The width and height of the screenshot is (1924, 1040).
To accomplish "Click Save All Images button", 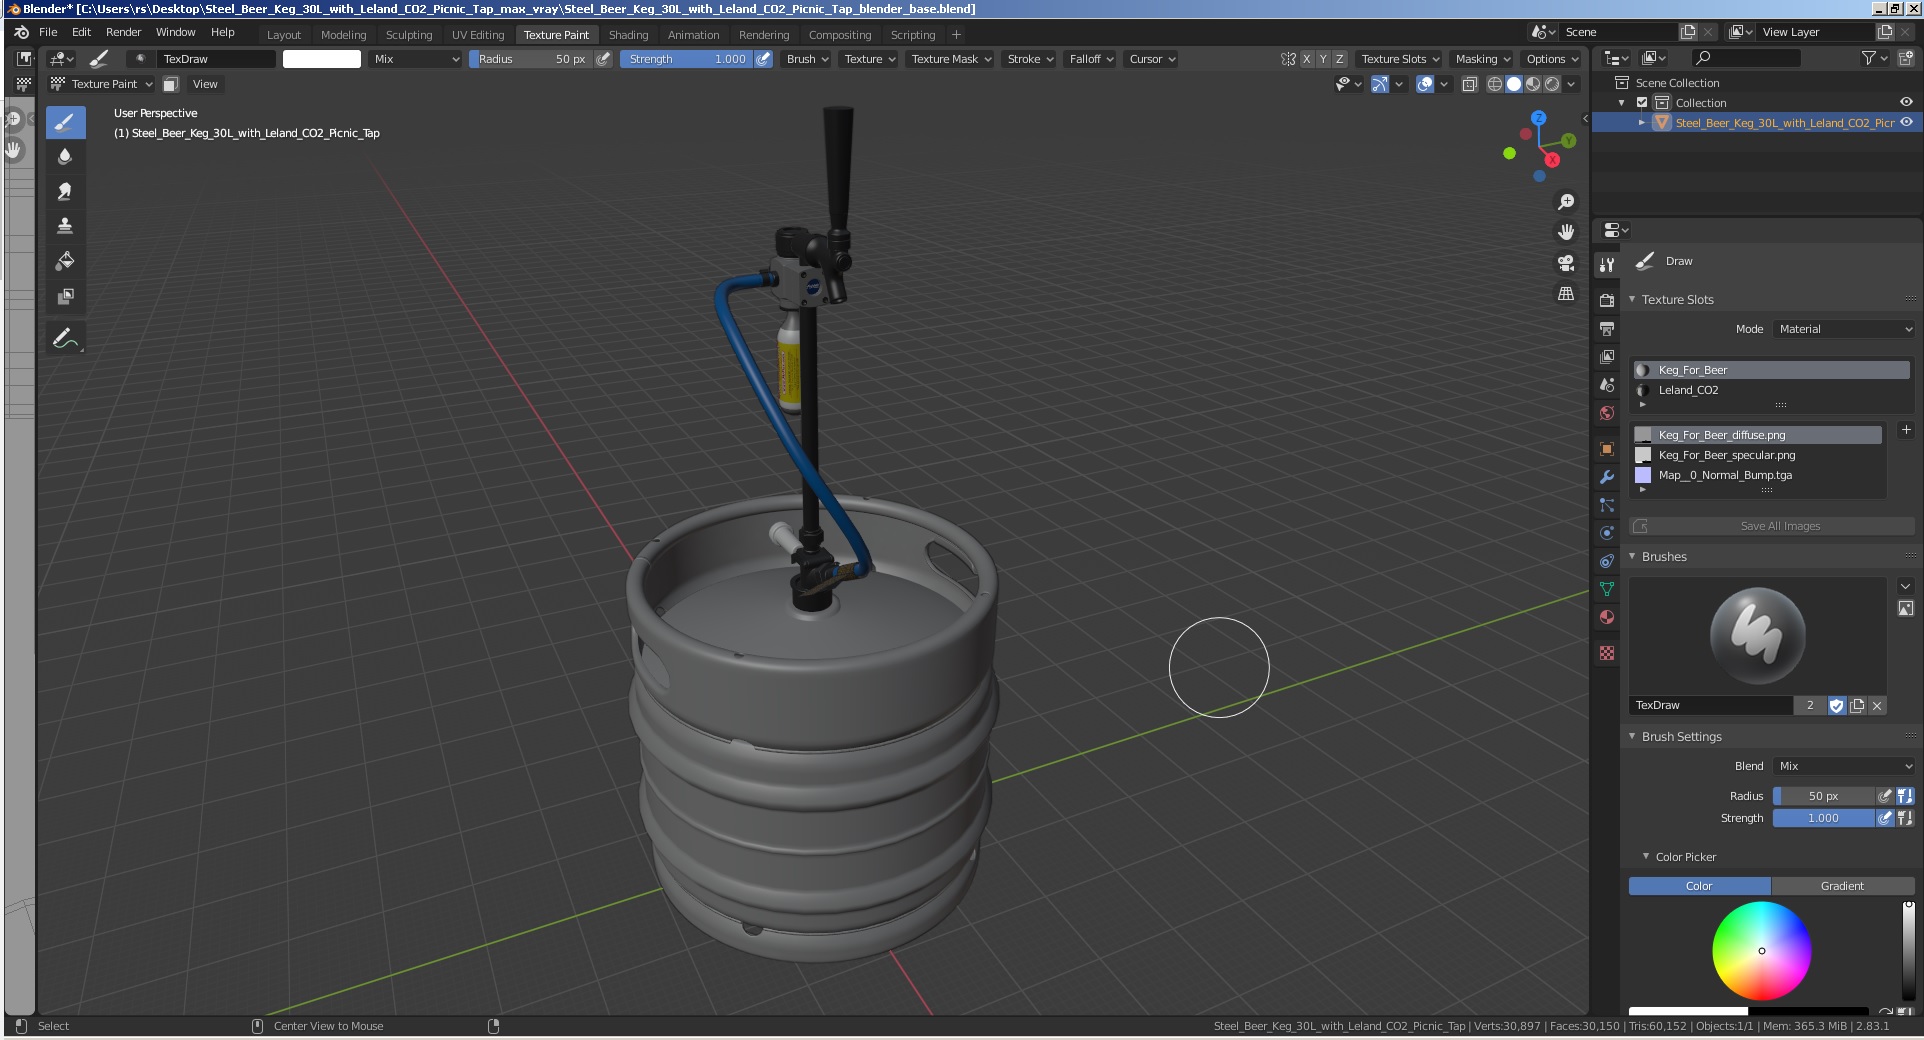I will tap(1771, 526).
